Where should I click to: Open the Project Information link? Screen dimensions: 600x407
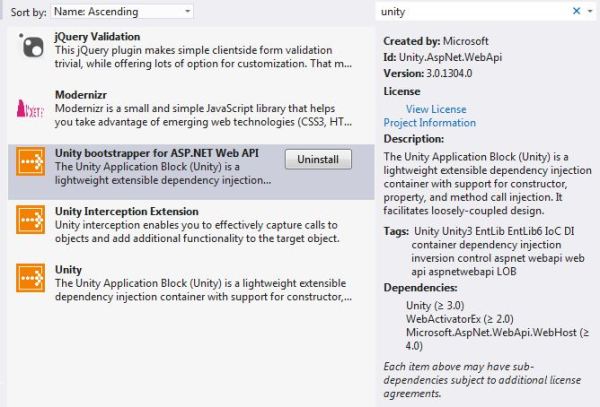pyautogui.click(x=429, y=123)
